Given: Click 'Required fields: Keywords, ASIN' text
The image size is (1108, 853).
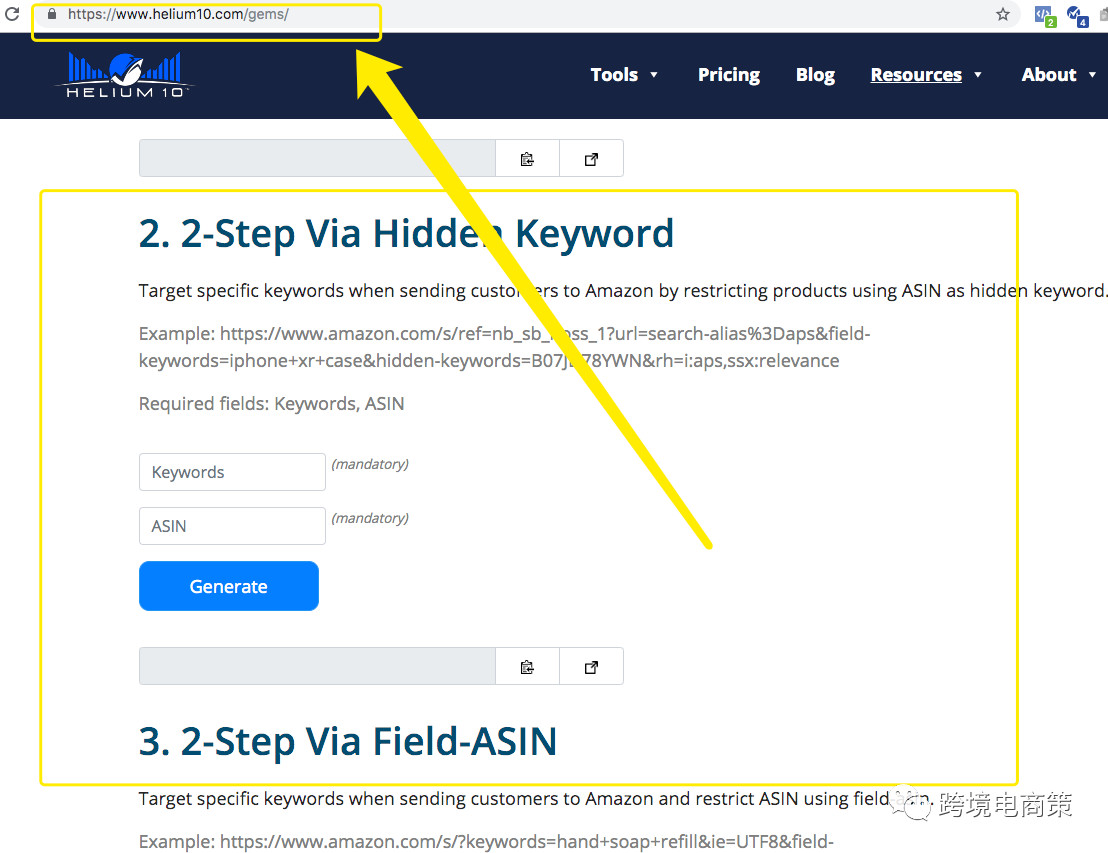Looking at the screenshot, I should coord(271,404).
